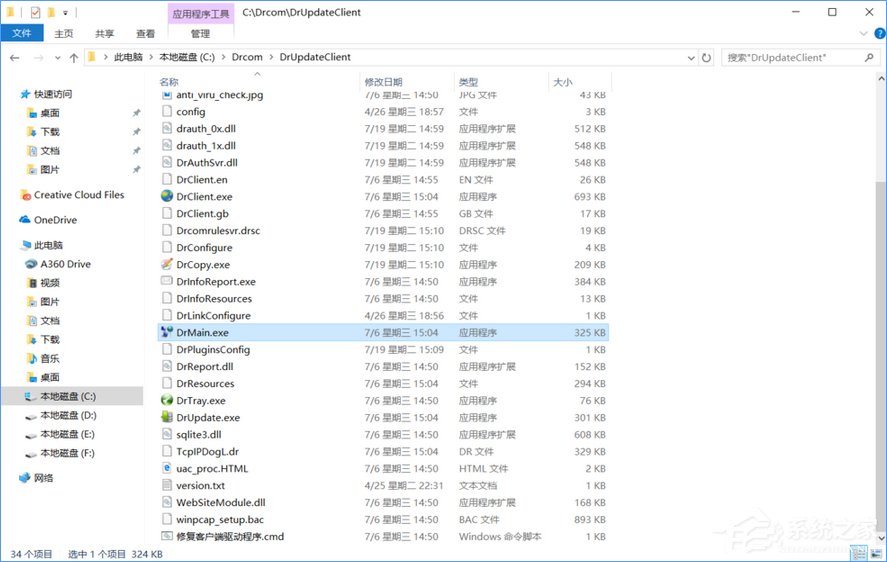Select the DrUpdate.exe icon
The width and height of the screenshot is (887, 562).
point(166,417)
